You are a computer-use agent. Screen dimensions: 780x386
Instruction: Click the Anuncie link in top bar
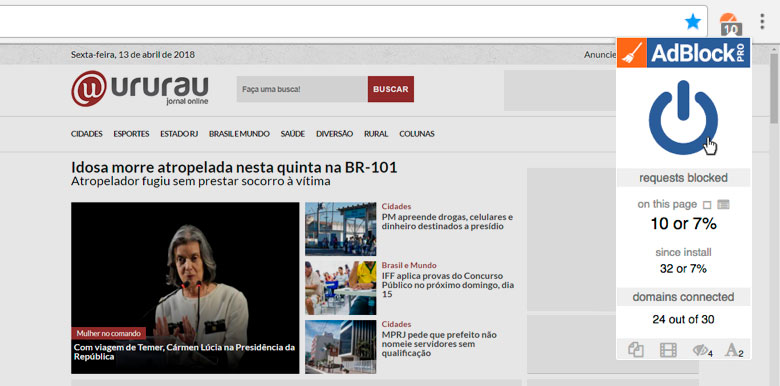tap(600, 55)
